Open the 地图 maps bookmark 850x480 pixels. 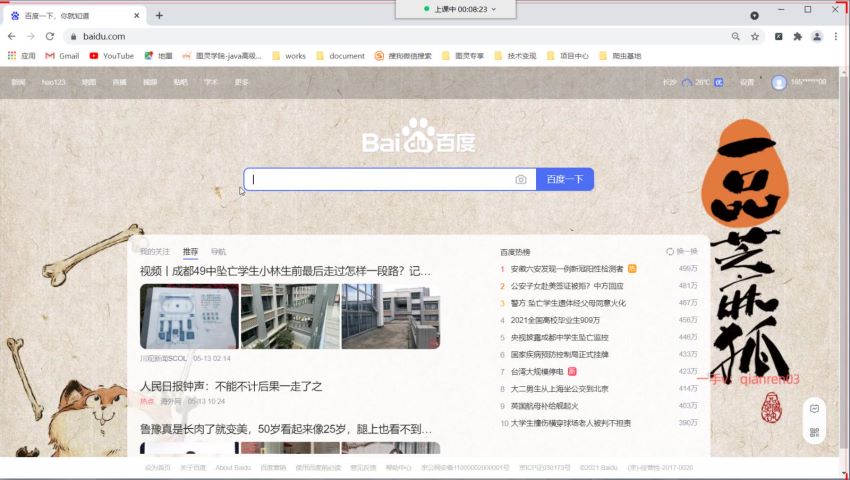(158, 56)
